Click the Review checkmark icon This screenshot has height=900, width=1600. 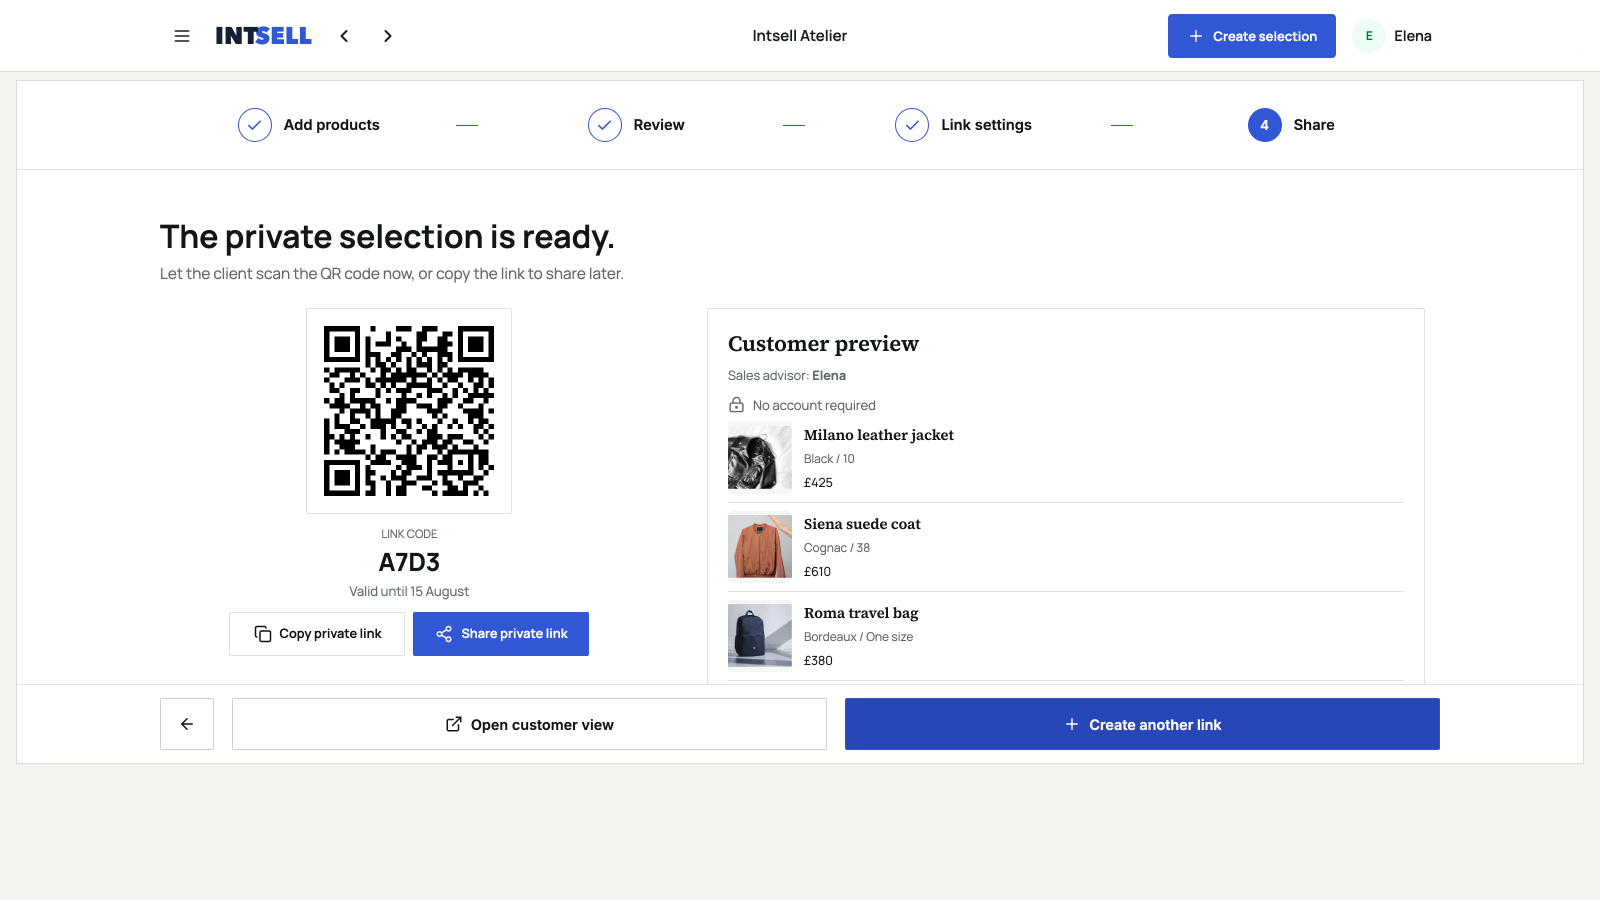pyautogui.click(x=605, y=125)
